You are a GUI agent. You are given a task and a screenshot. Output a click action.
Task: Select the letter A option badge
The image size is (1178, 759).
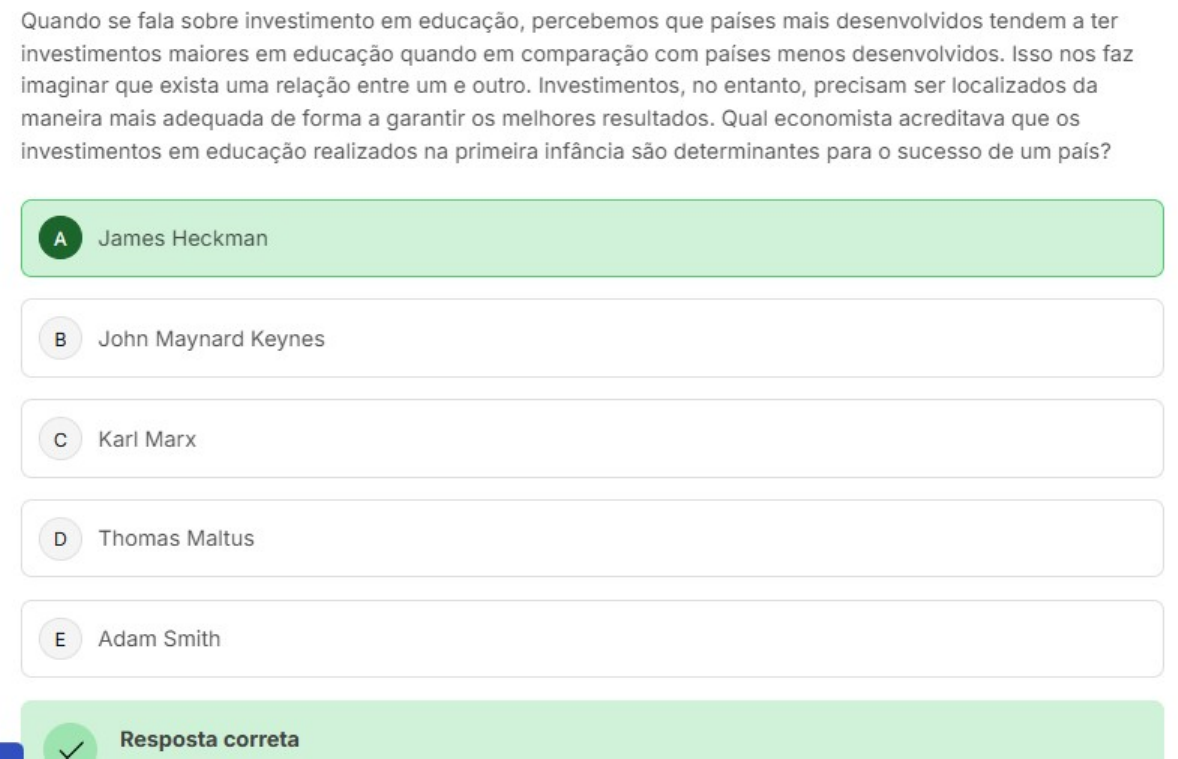pyautogui.click(x=60, y=239)
